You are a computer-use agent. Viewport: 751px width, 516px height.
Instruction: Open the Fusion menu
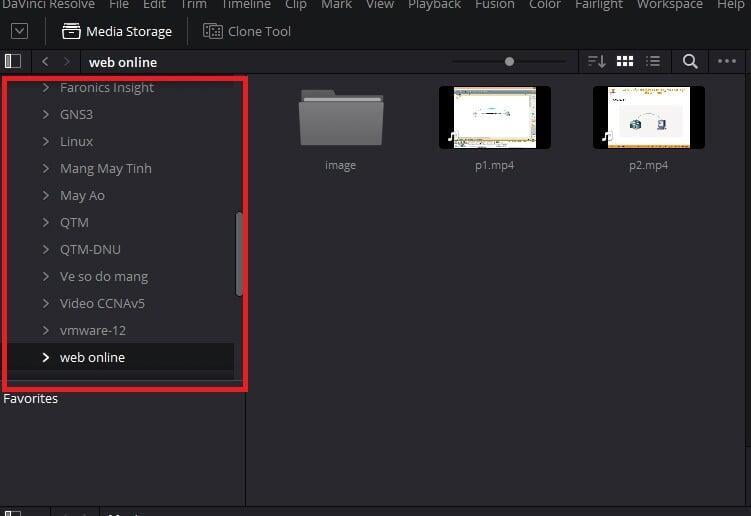(x=494, y=5)
